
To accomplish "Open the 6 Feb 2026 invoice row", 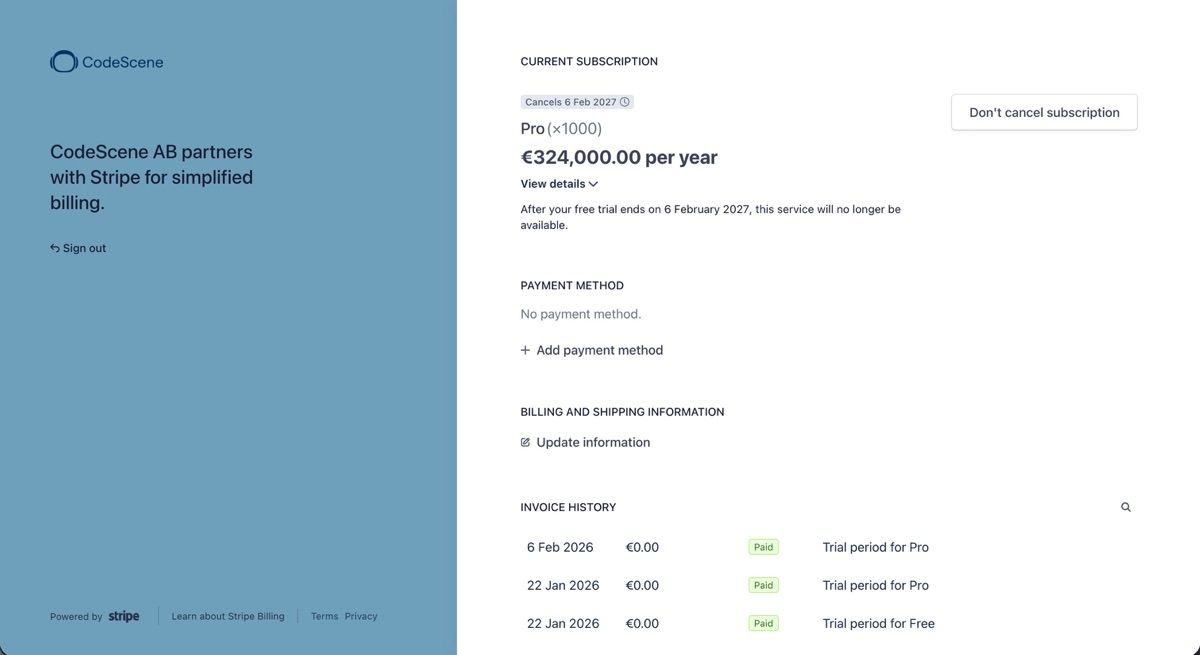I will [828, 547].
